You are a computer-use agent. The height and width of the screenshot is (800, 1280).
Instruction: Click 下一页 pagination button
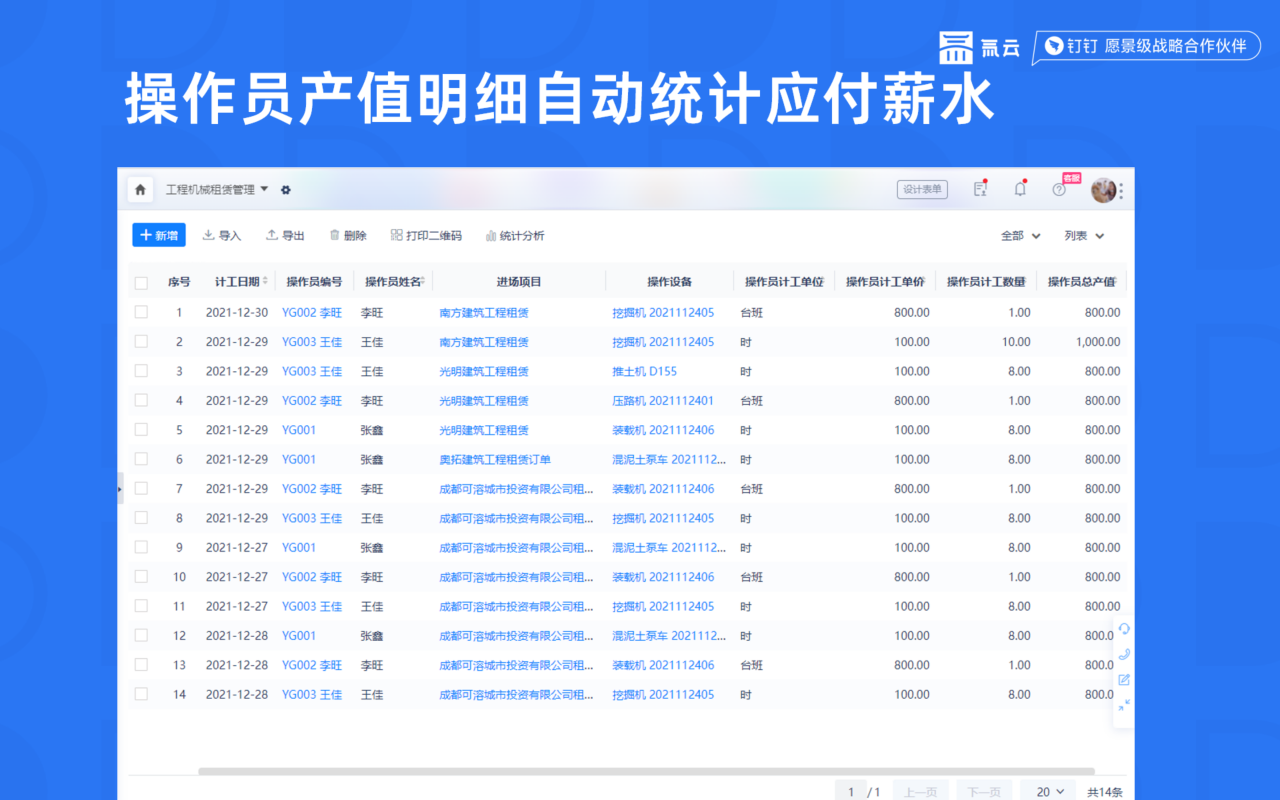984,791
